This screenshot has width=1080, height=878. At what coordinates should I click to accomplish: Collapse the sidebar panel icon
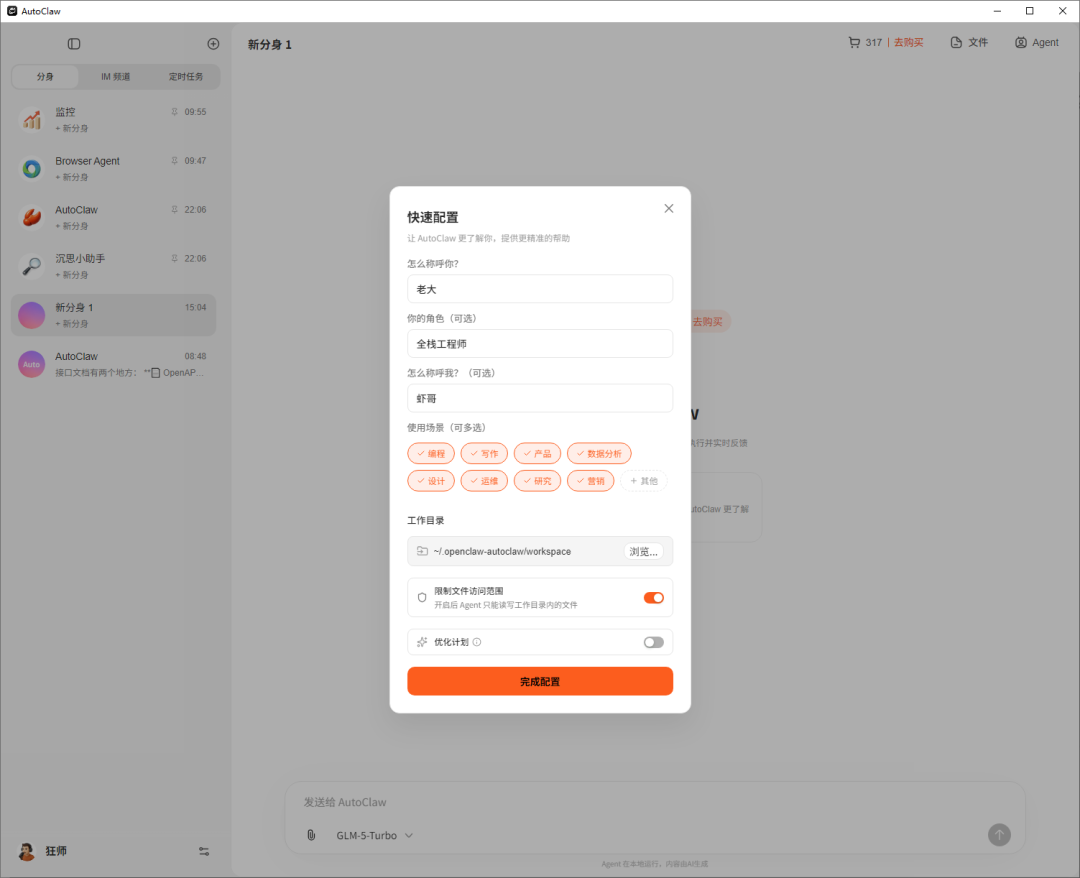tap(74, 44)
